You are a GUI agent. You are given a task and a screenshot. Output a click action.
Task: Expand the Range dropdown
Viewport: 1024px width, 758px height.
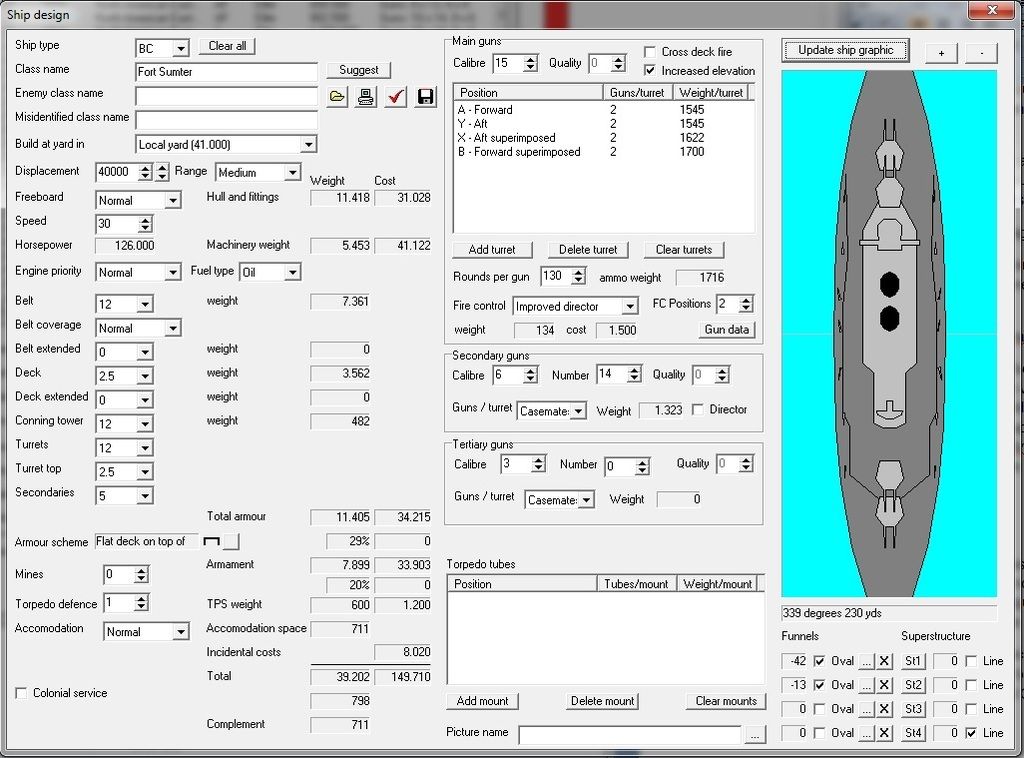coord(293,172)
